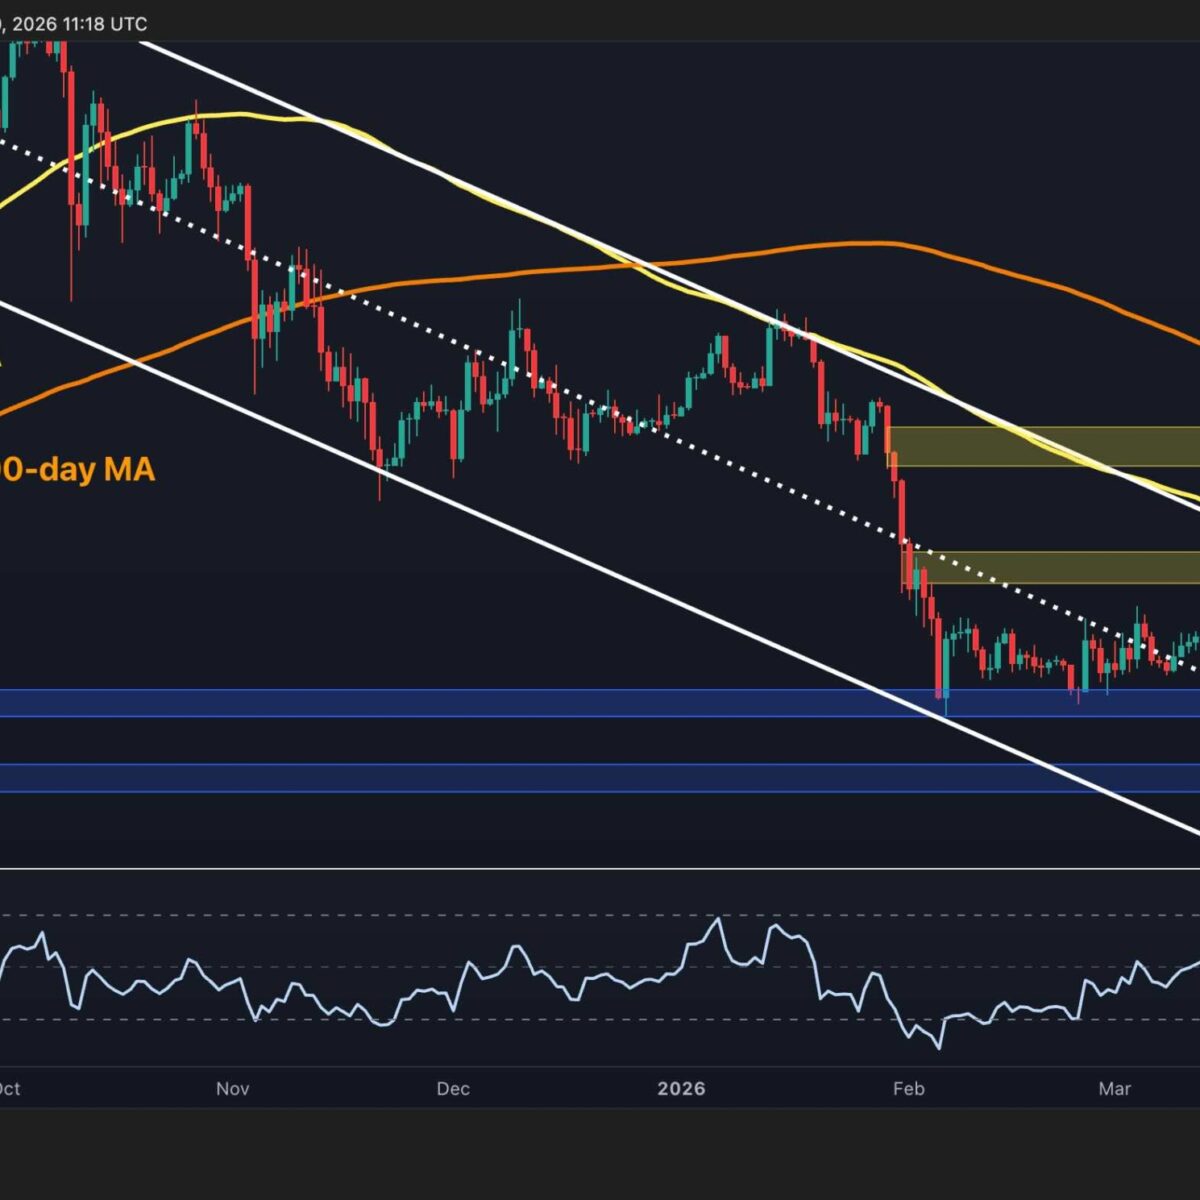Click the Dec label on time axis

(x=453, y=1088)
